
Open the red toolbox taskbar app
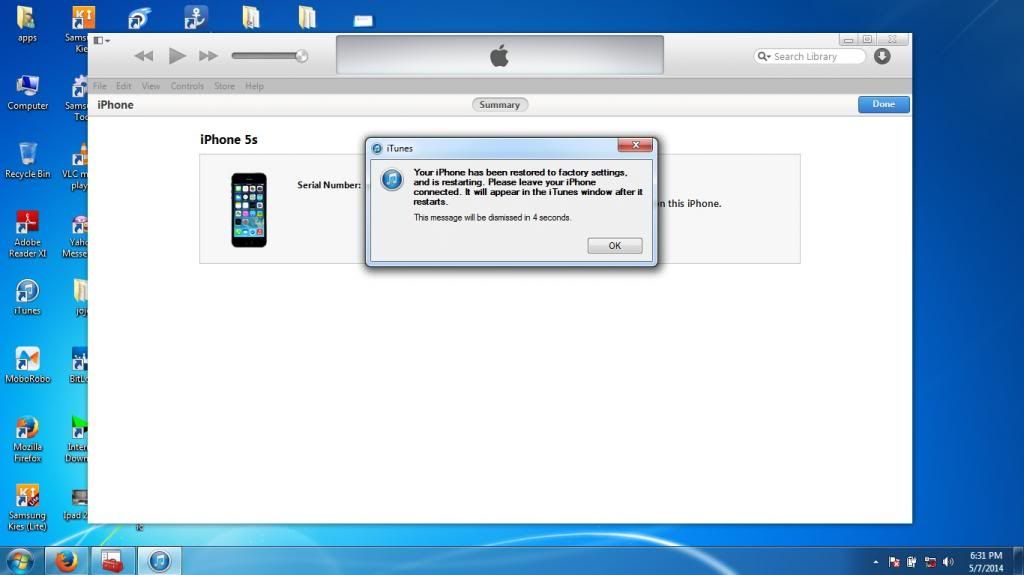tap(112, 561)
